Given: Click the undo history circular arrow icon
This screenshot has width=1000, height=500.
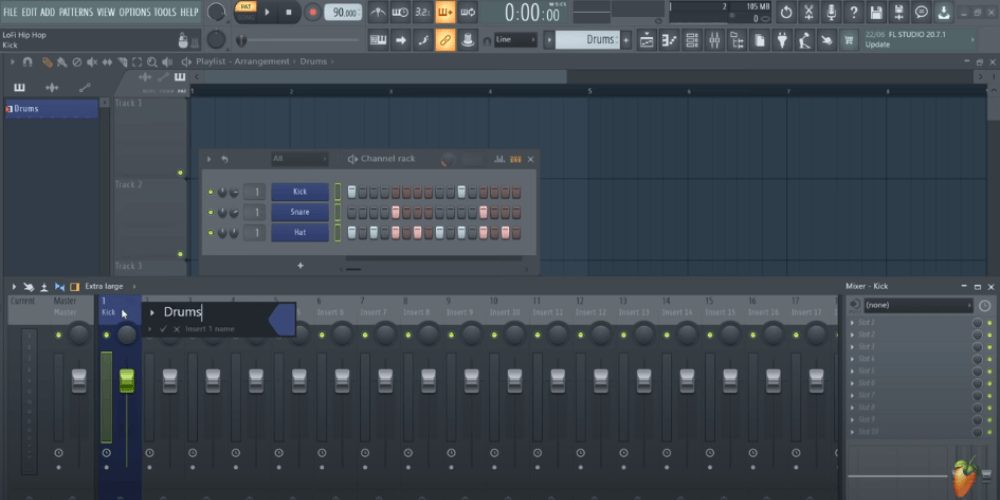Looking at the screenshot, I should pyautogui.click(x=786, y=11).
